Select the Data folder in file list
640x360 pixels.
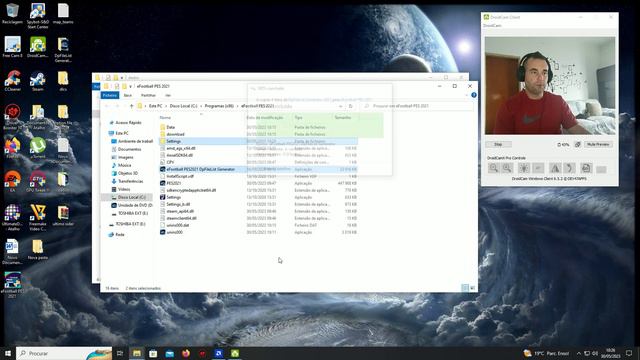point(171,127)
